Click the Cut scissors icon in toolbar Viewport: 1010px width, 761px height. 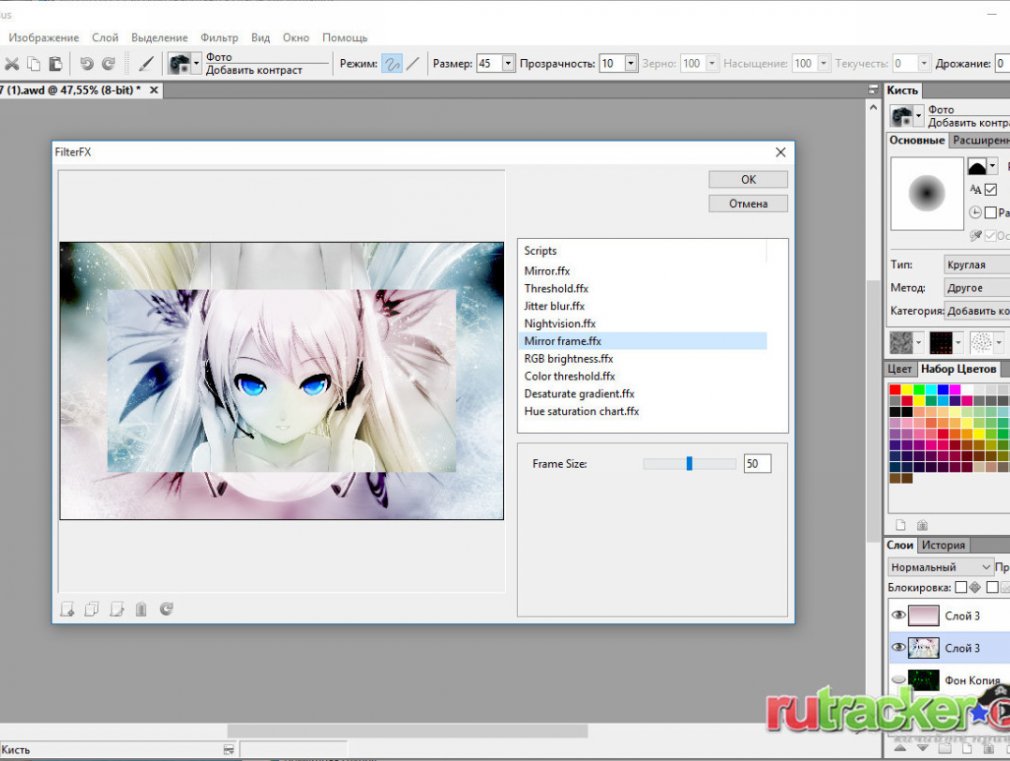tap(12, 63)
